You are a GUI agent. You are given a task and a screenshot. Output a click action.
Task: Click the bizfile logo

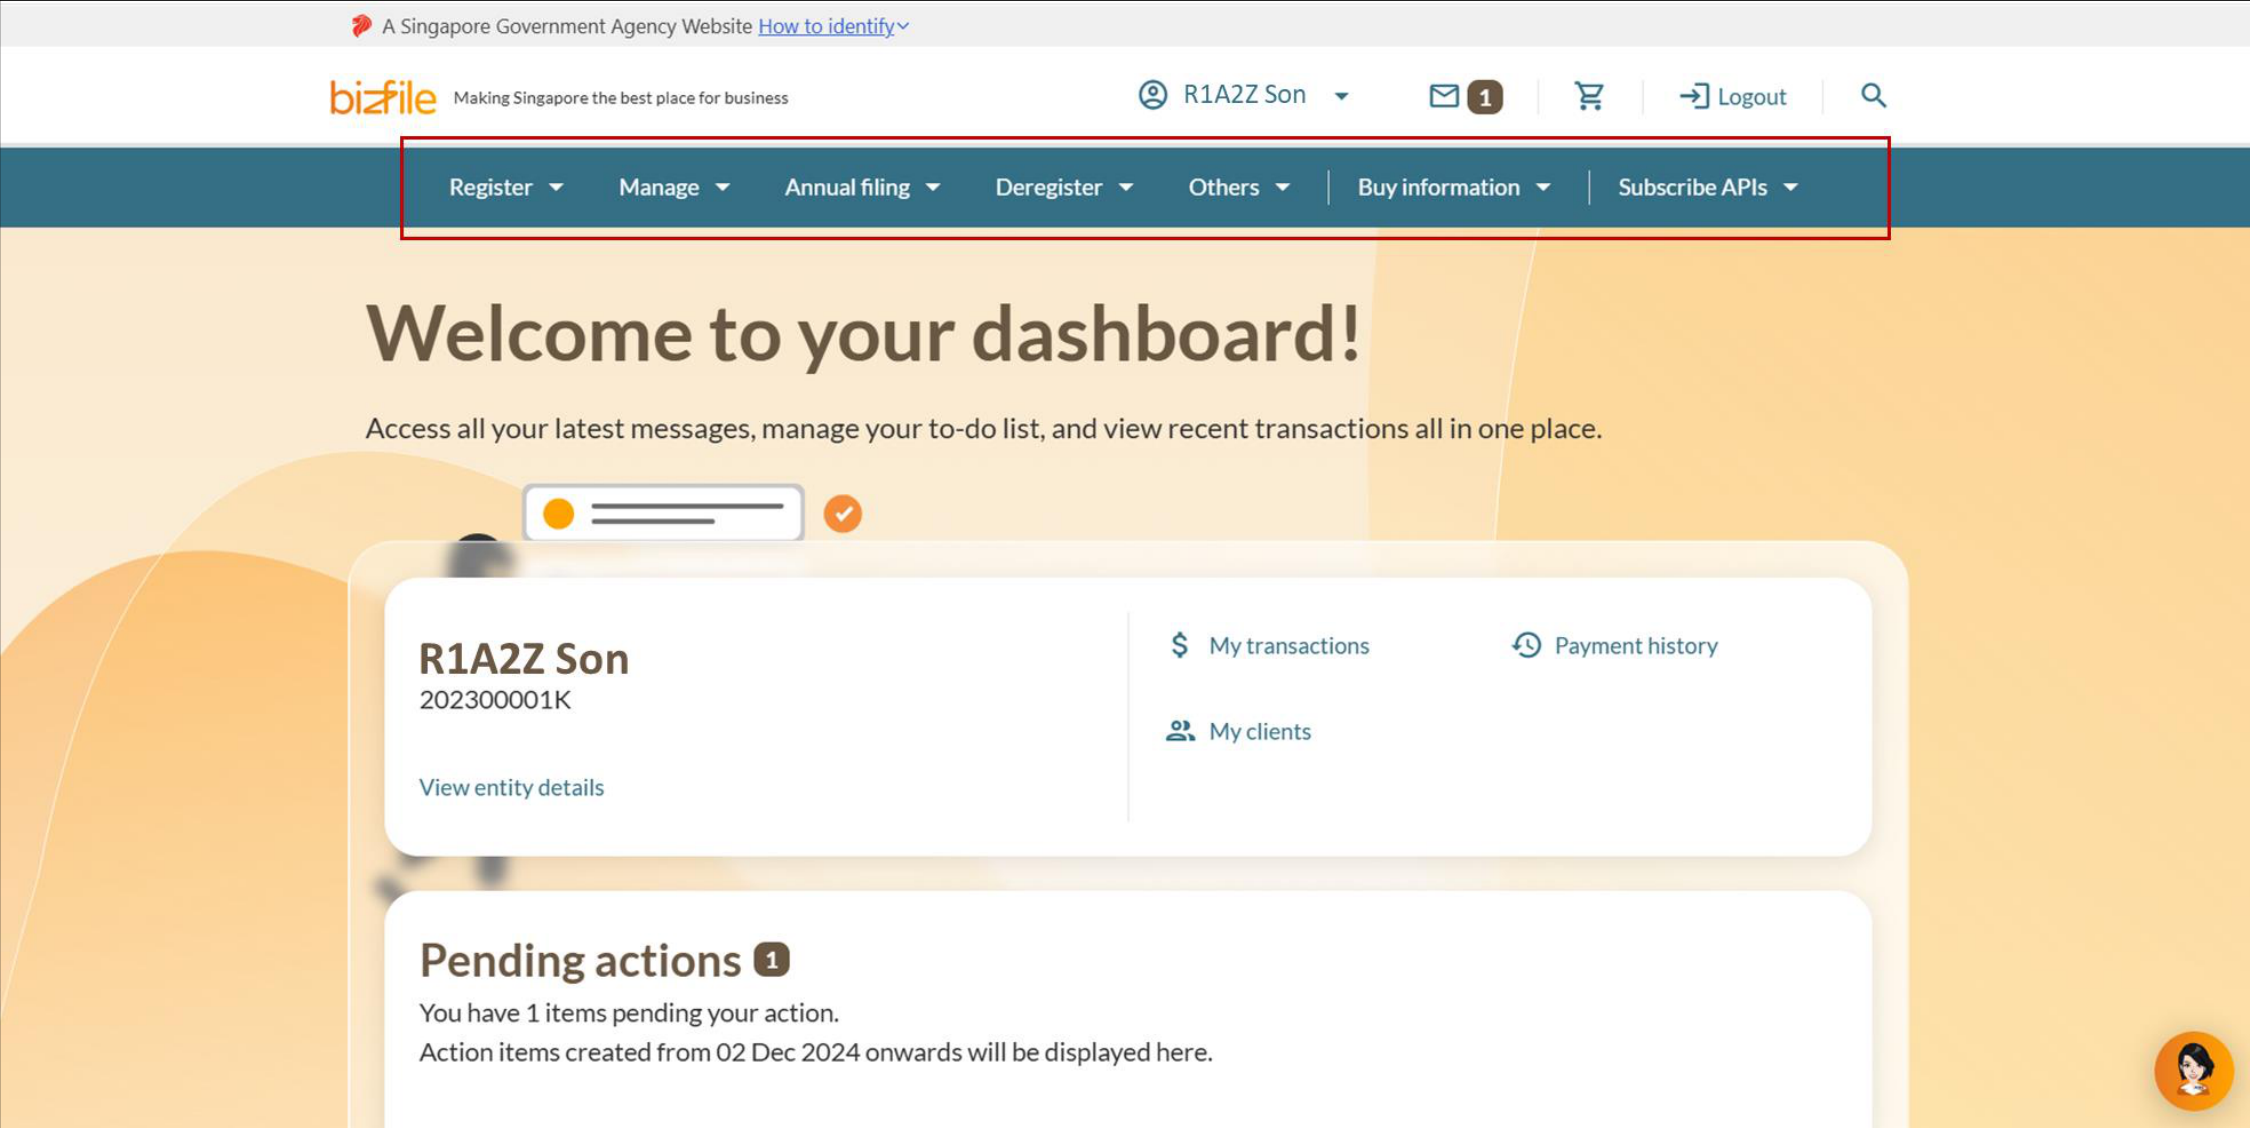pos(383,97)
